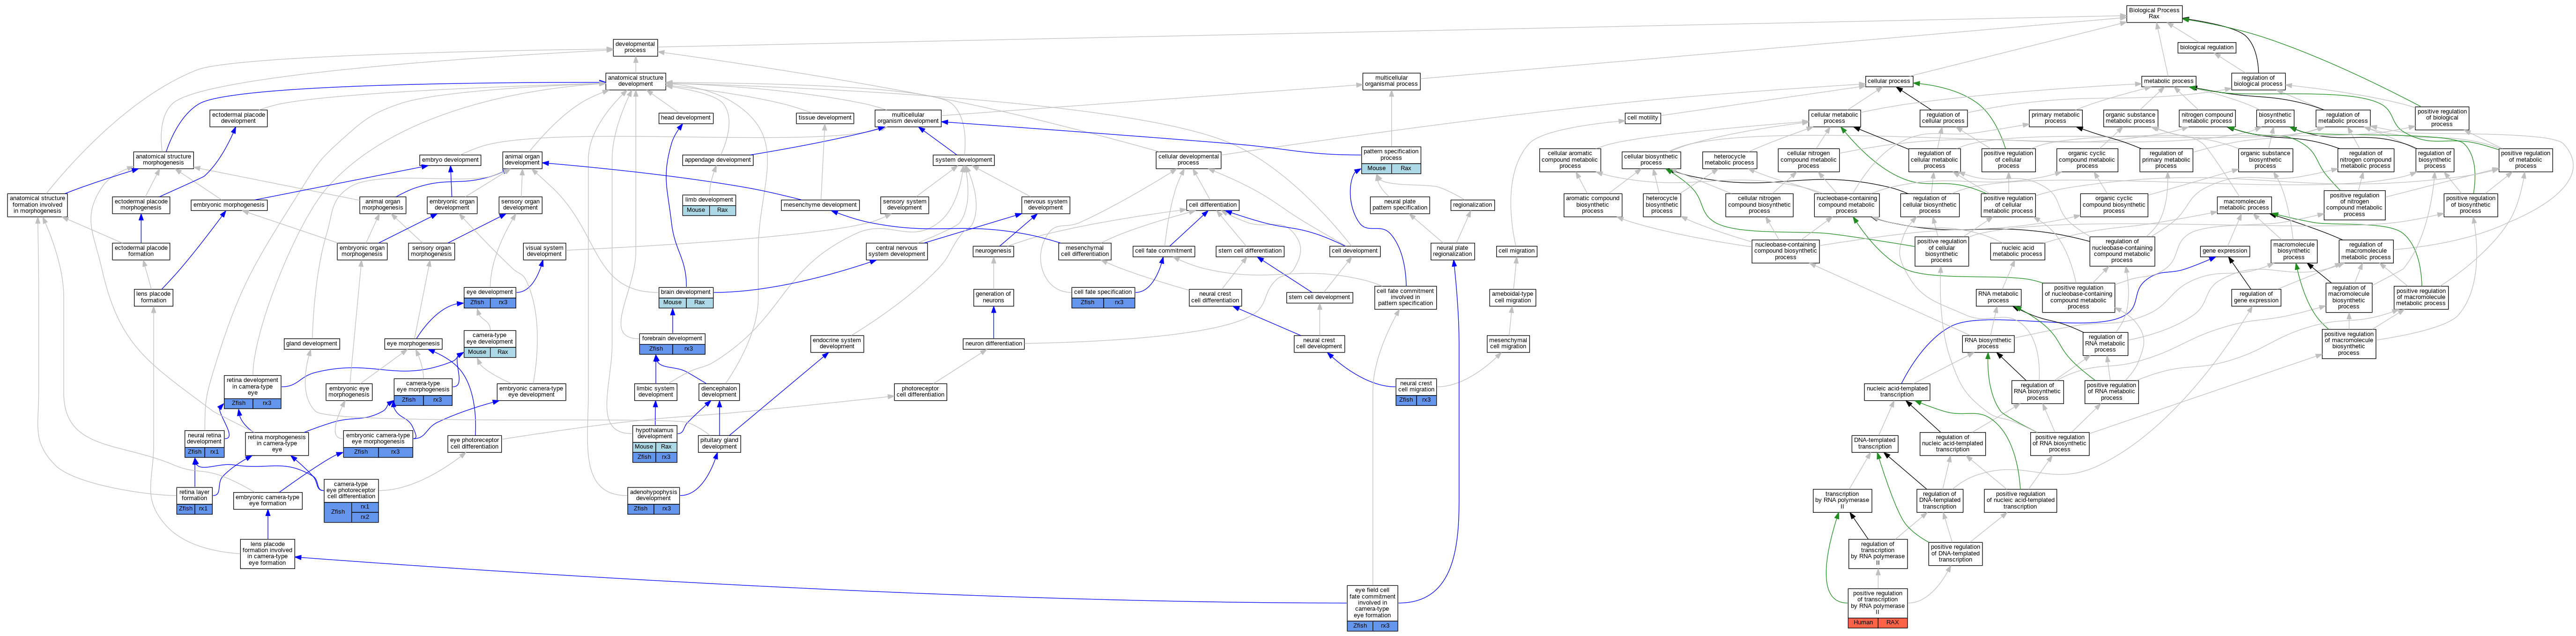Select the 'forebrain development' node label

(x=672, y=338)
